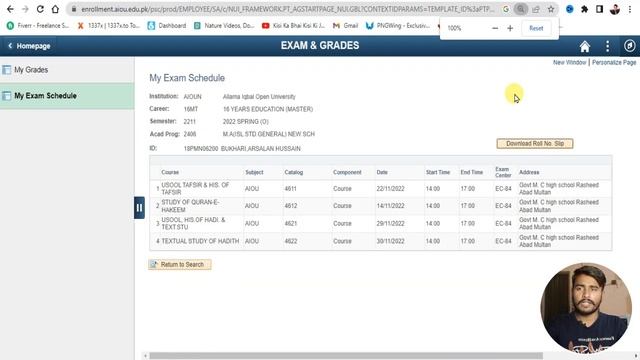Open browser home page icon
The image size is (640, 360).
[x=55, y=9]
